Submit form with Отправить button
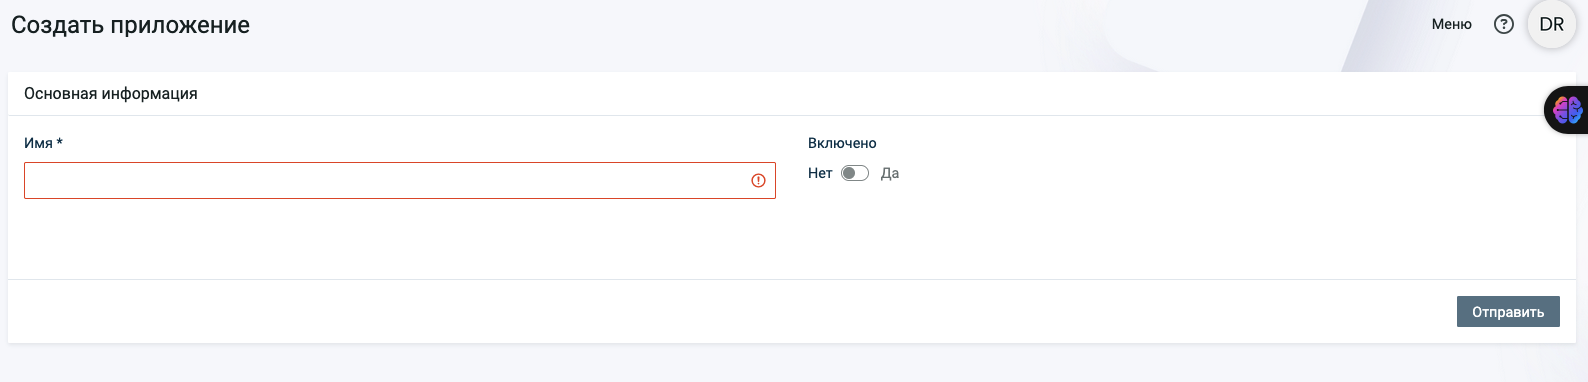This screenshot has height=382, width=1588. coord(1508,312)
